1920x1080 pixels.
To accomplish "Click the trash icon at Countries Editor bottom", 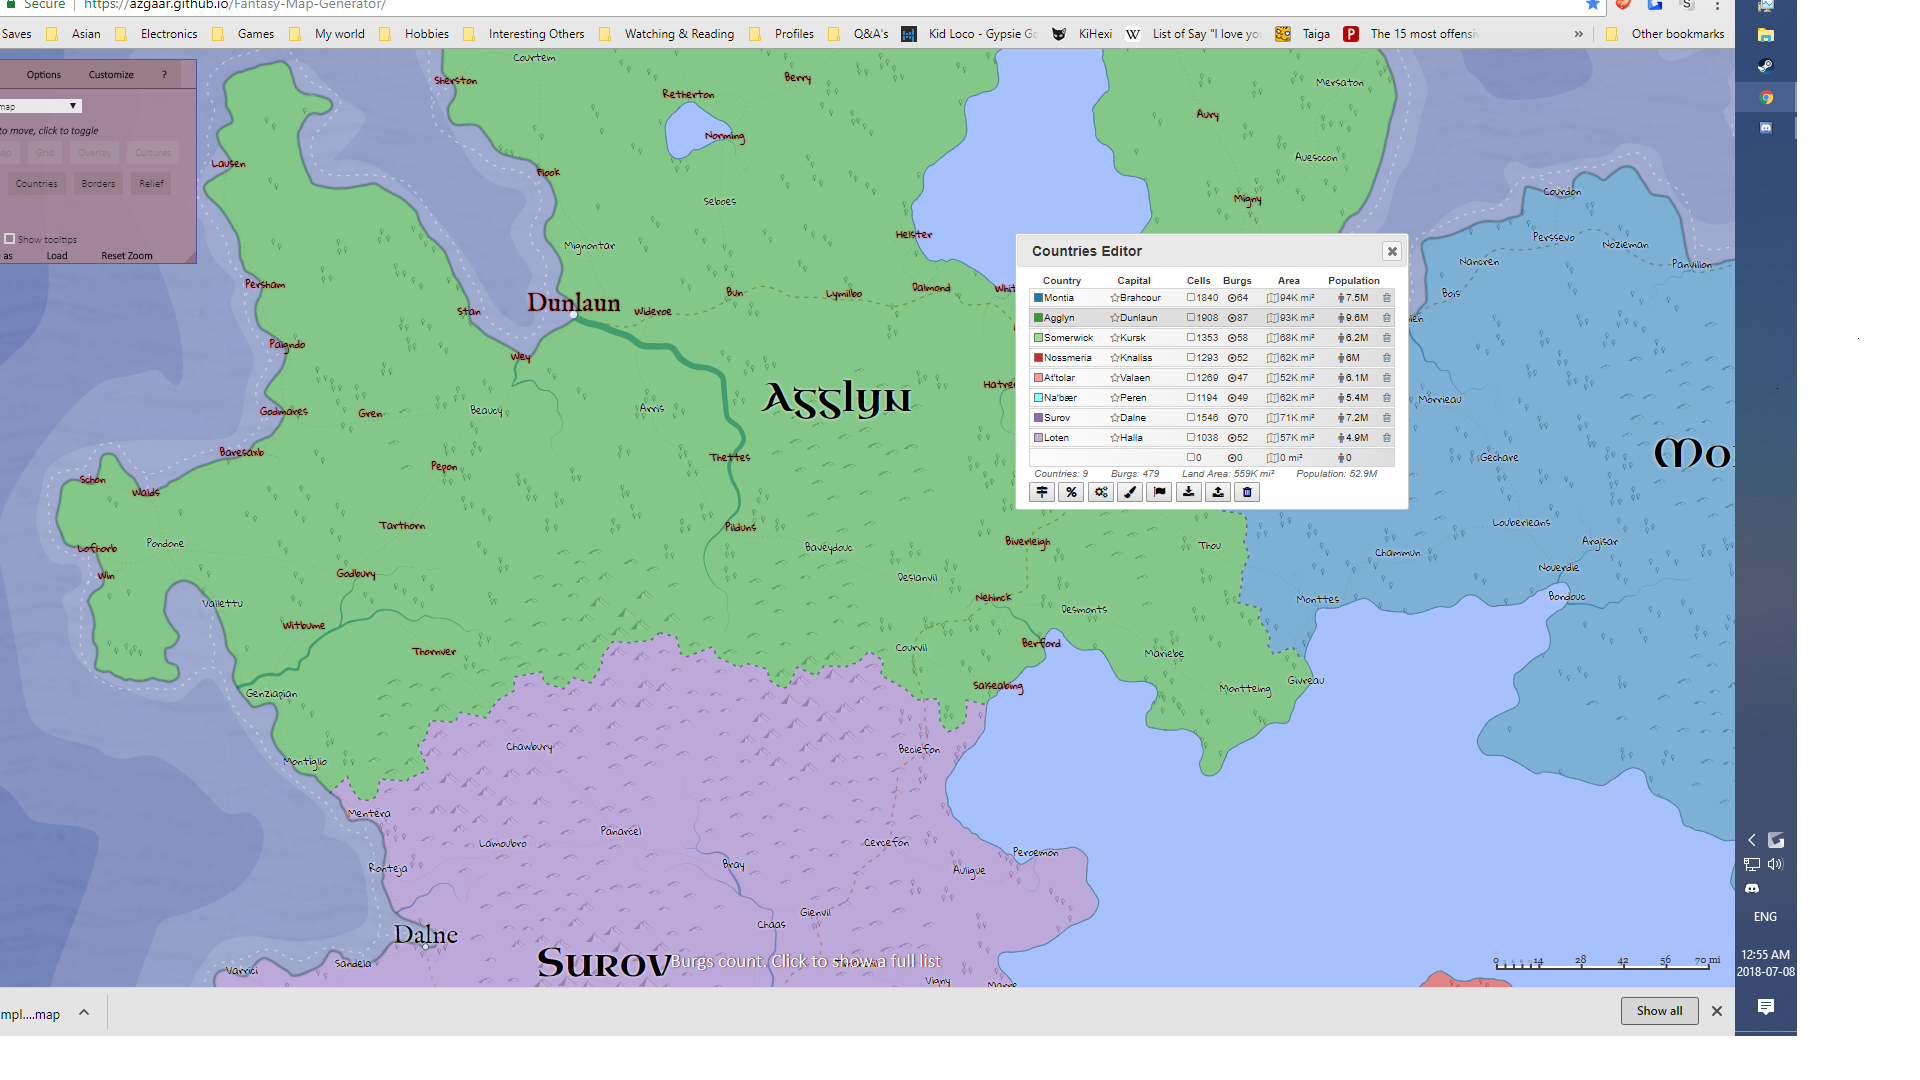I will 1246,492.
